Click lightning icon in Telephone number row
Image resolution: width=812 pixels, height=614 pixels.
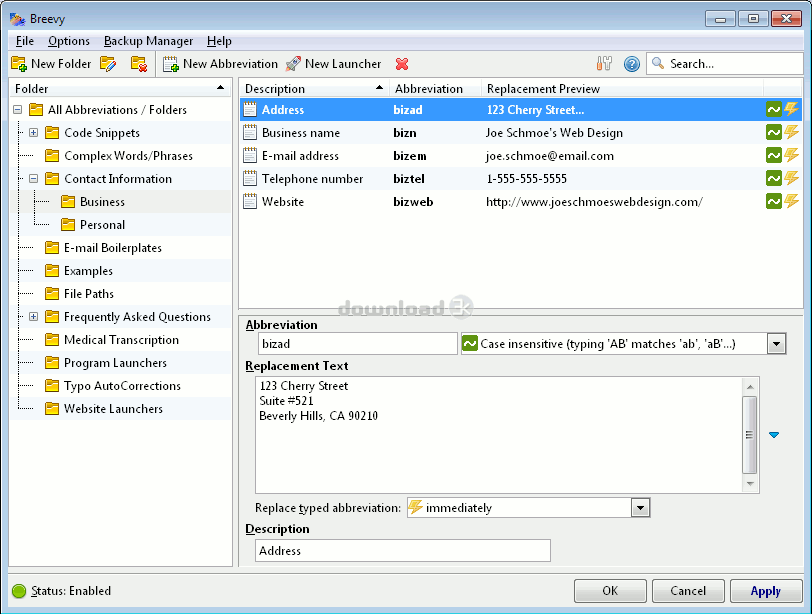coord(791,179)
